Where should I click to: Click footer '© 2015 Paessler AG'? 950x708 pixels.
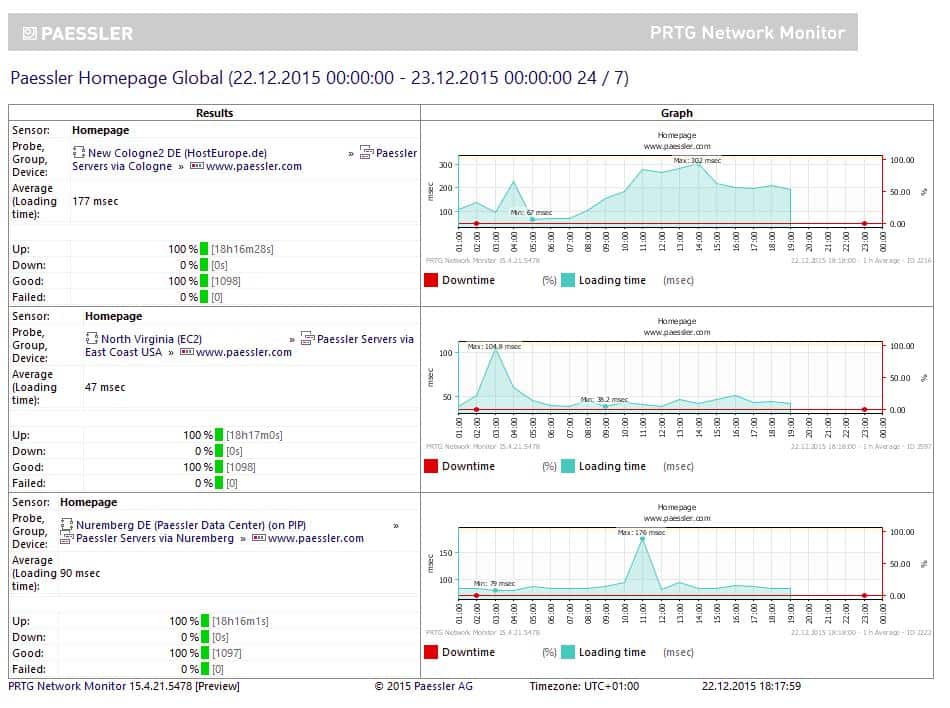click(424, 686)
